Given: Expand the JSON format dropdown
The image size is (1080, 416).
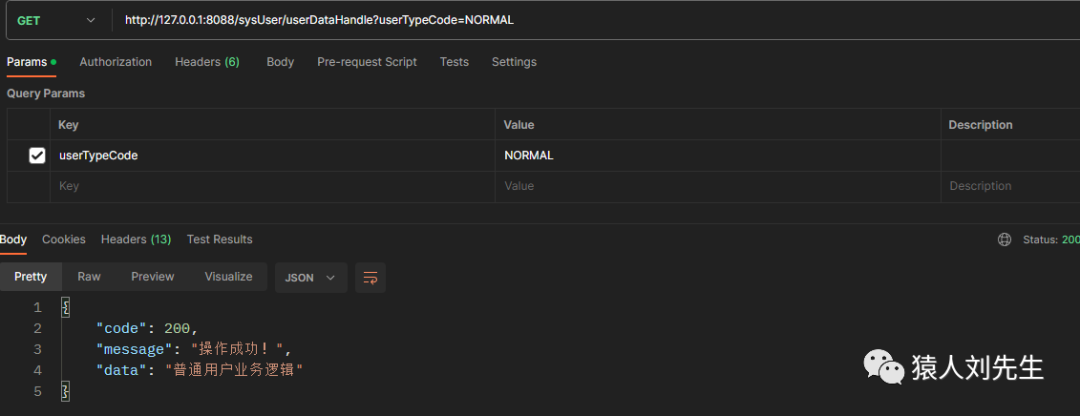Looking at the screenshot, I should point(311,277).
